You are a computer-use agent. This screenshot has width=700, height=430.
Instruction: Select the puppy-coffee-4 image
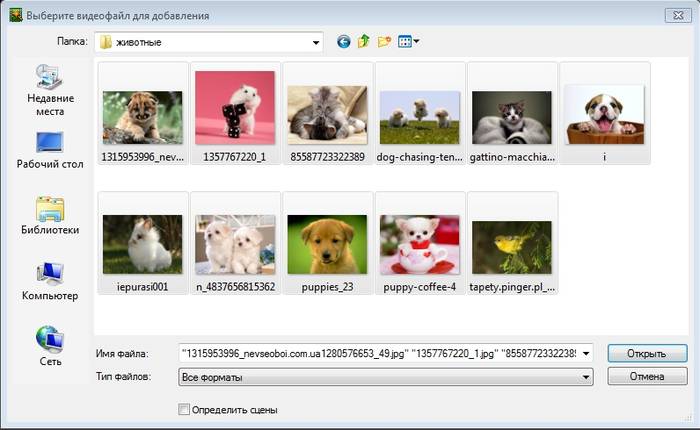click(419, 245)
